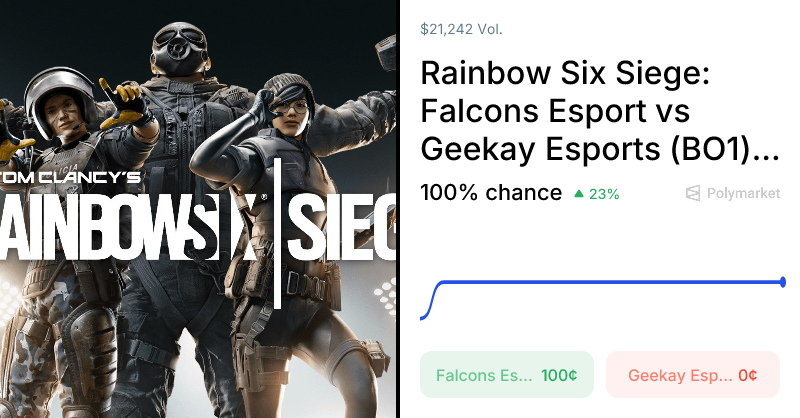Click the gas mask operator's face
The width and height of the screenshot is (800, 418).
pyautogui.click(x=179, y=50)
